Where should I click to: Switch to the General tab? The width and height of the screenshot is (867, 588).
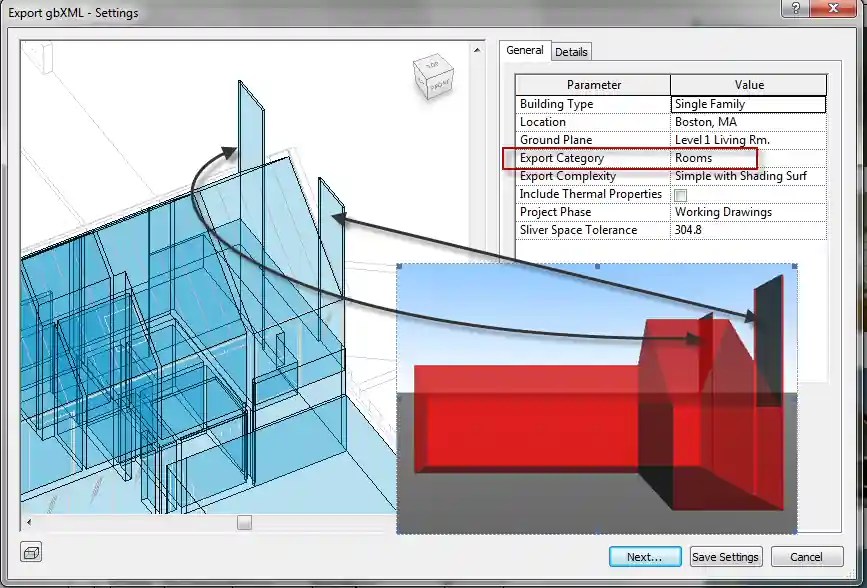(x=524, y=50)
